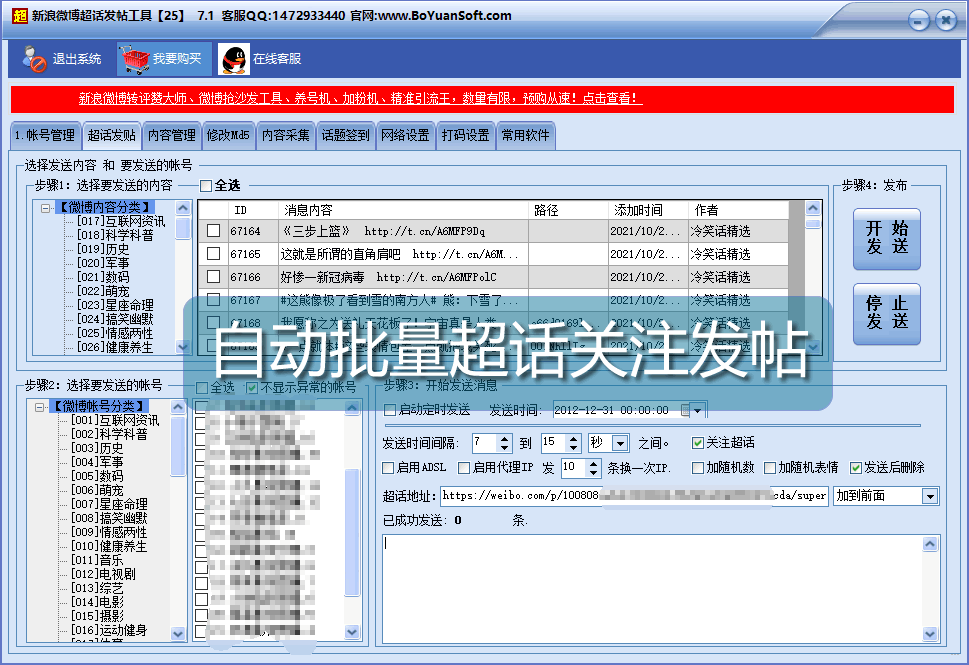Open the 发送时间 date picker dropdown
Image resolution: width=969 pixels, height=665 pixels.
point(698,410)
